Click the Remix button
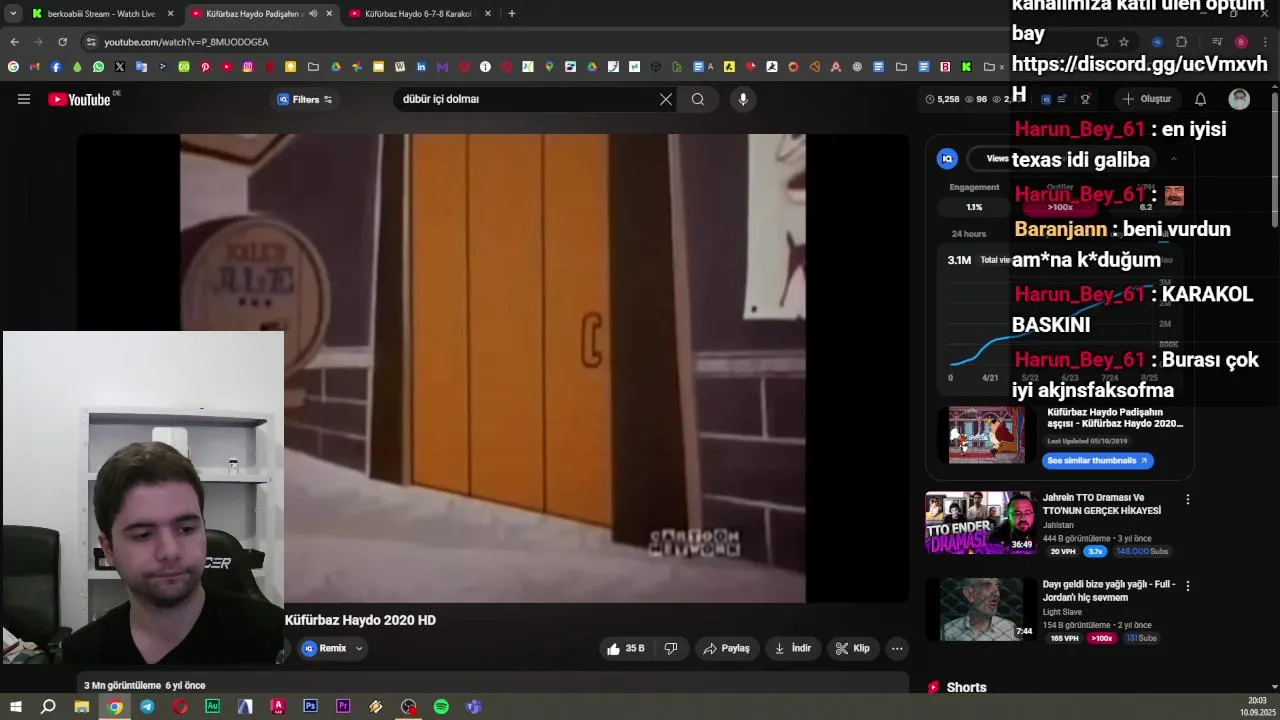The height and width of the screenshot is (720, 1280). point(324,648)
